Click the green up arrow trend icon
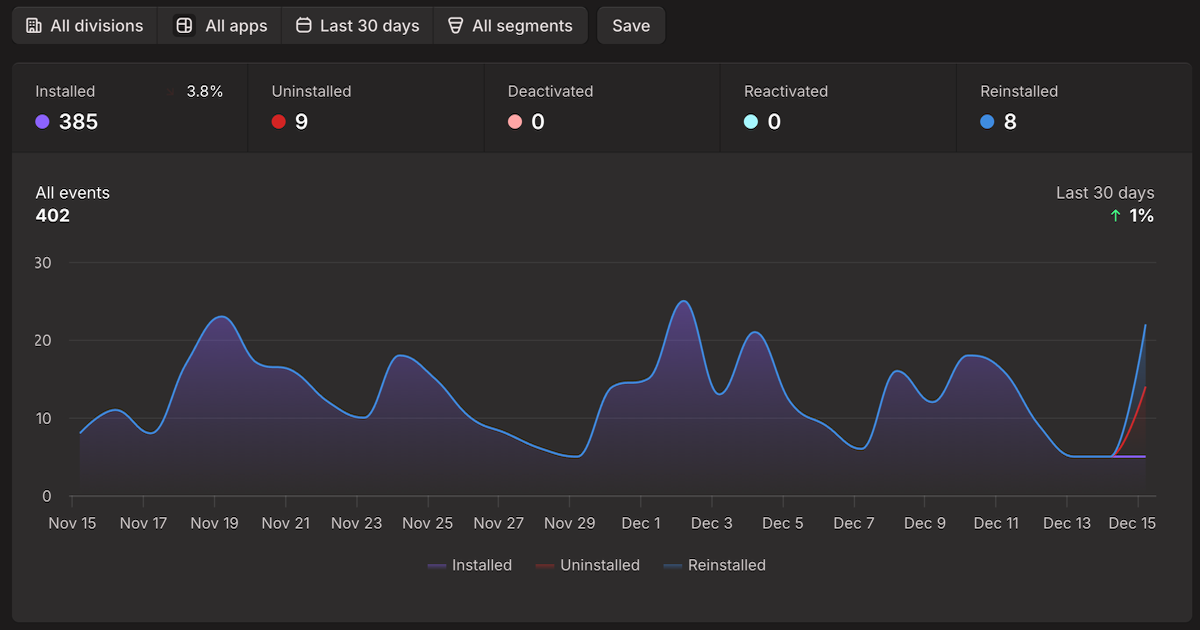Image resolution: width=1200 pixels, height=630 pixels. pos(1116,216)
